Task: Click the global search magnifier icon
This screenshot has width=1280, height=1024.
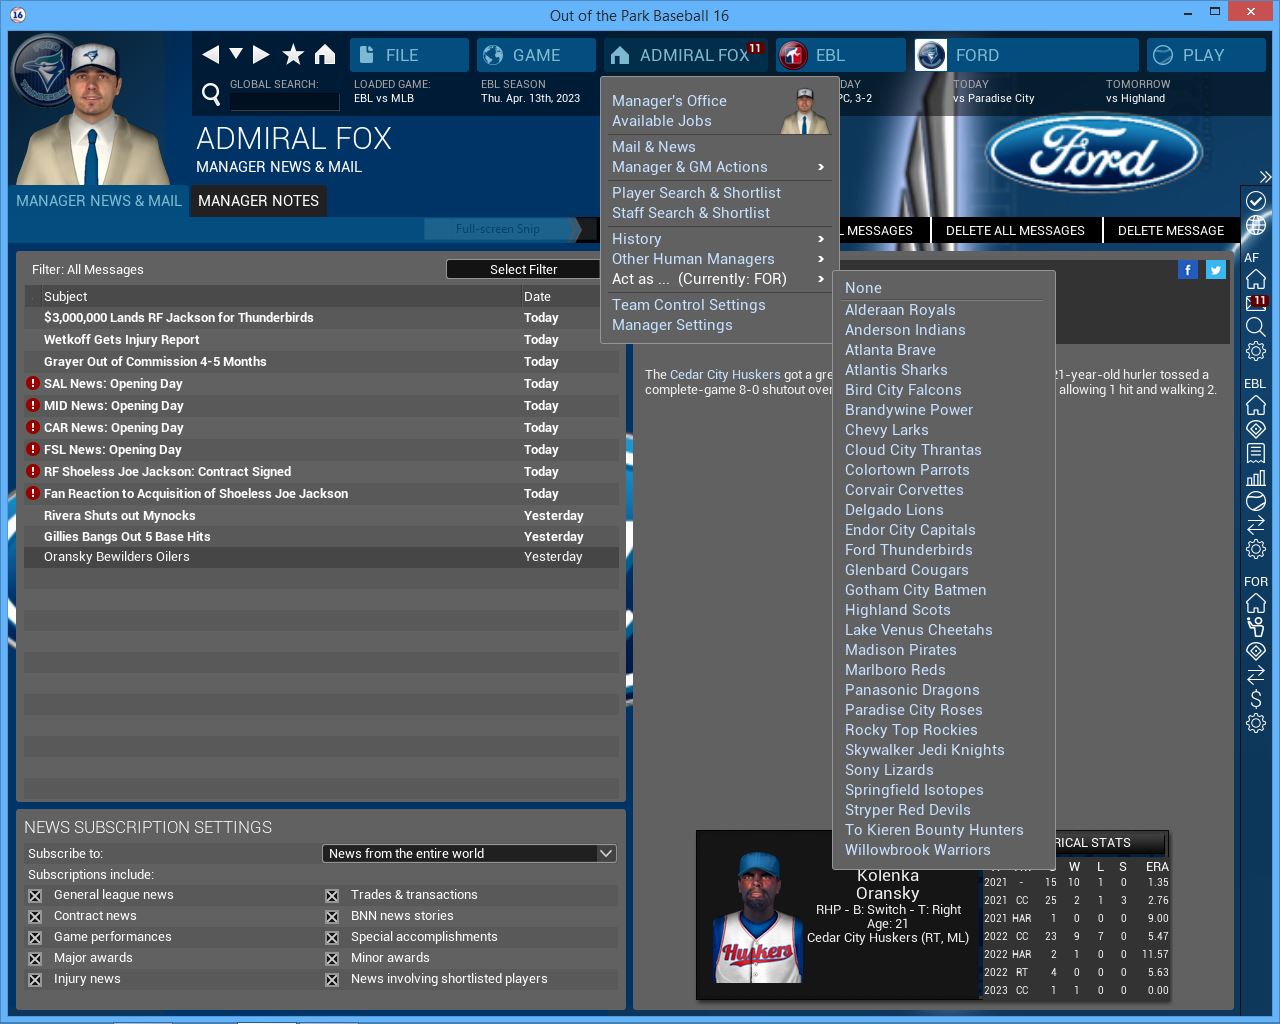Action: coord(211,94)
